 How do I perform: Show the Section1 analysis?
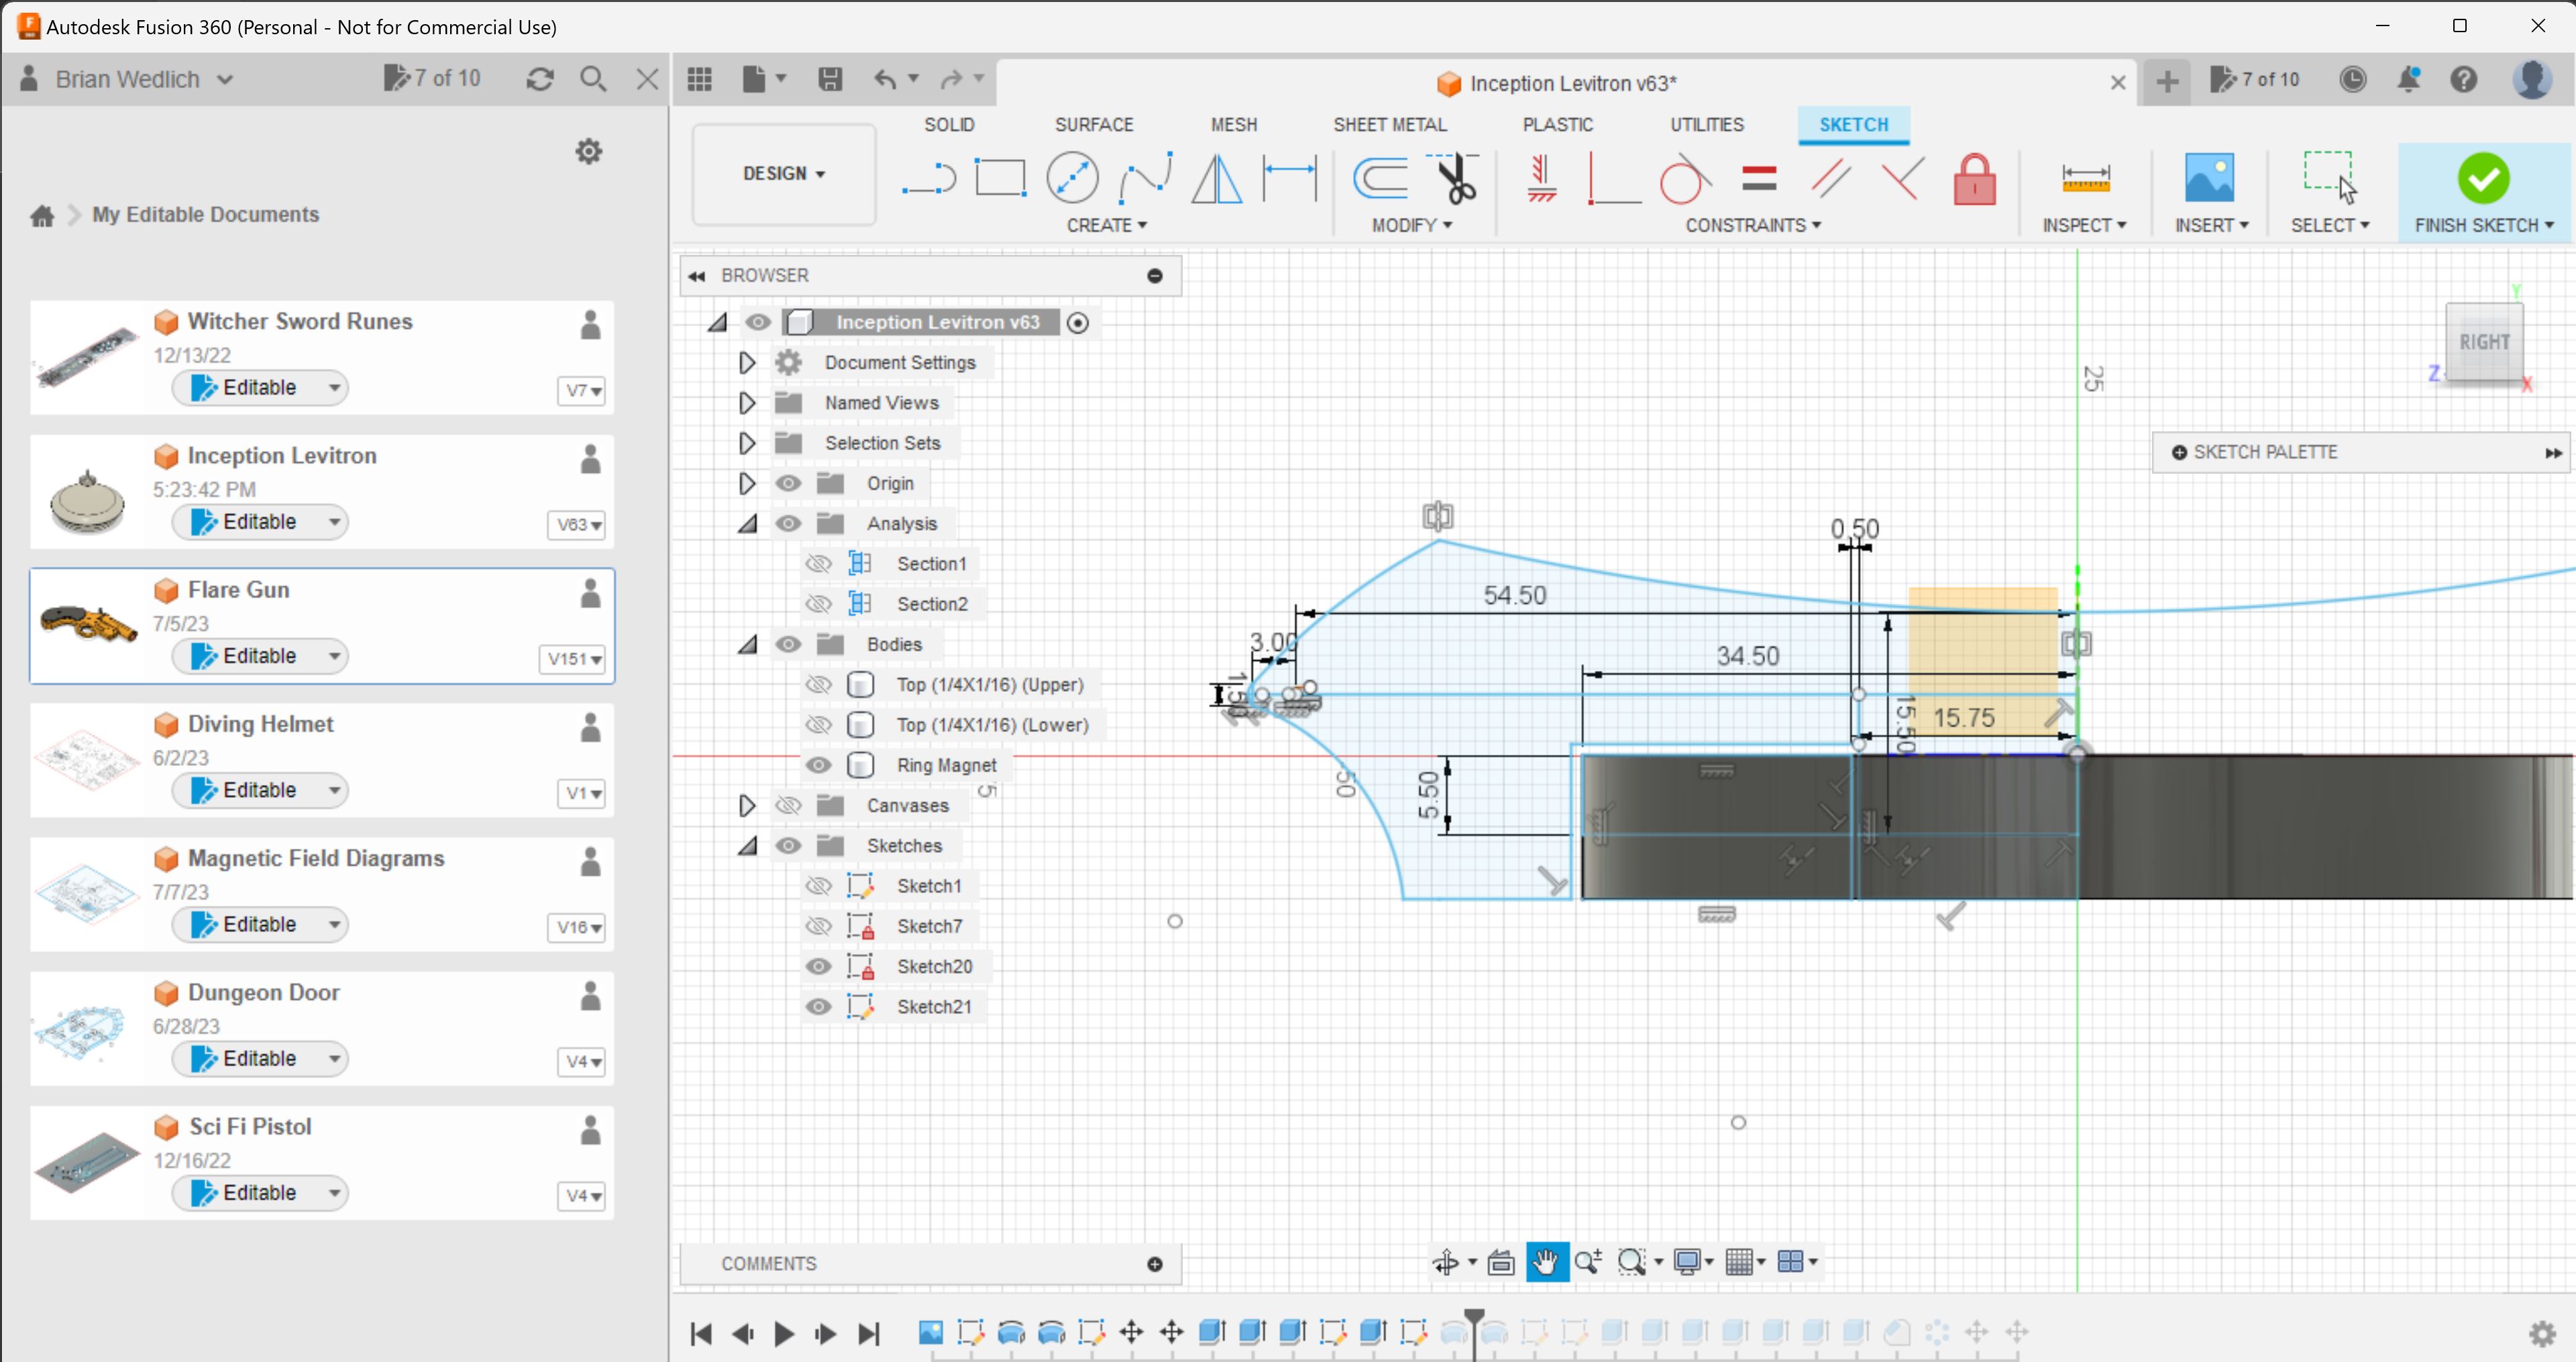(818, 563)
